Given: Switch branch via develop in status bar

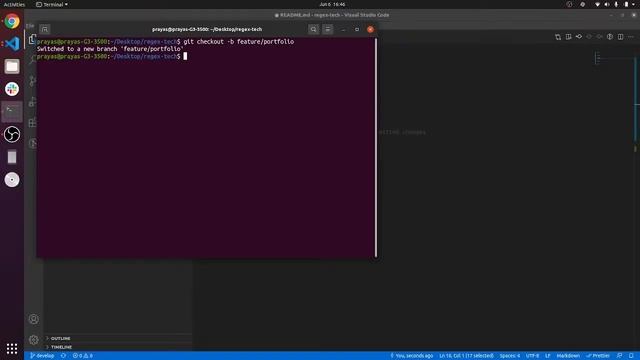Looking at the screenshot, I should 42,356.
